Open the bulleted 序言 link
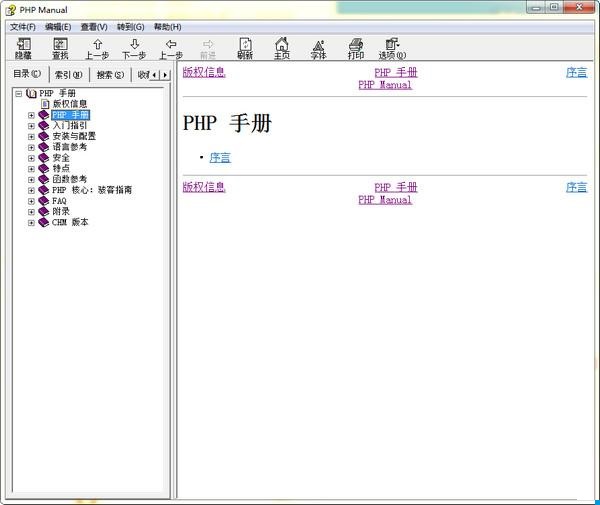This screenshot has width=600, height=505. (220, 157)
